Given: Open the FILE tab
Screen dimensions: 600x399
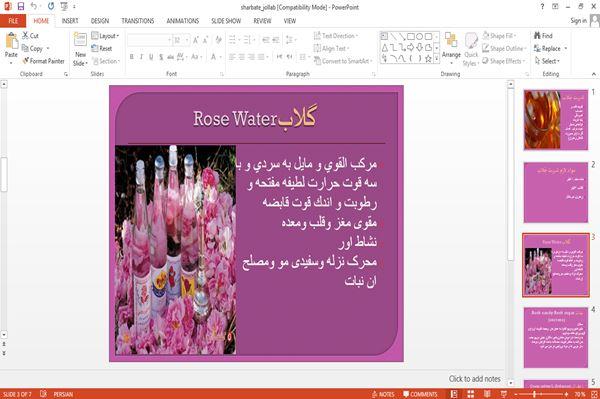Looking at the screenshot, I should click(x=13, y=21).
